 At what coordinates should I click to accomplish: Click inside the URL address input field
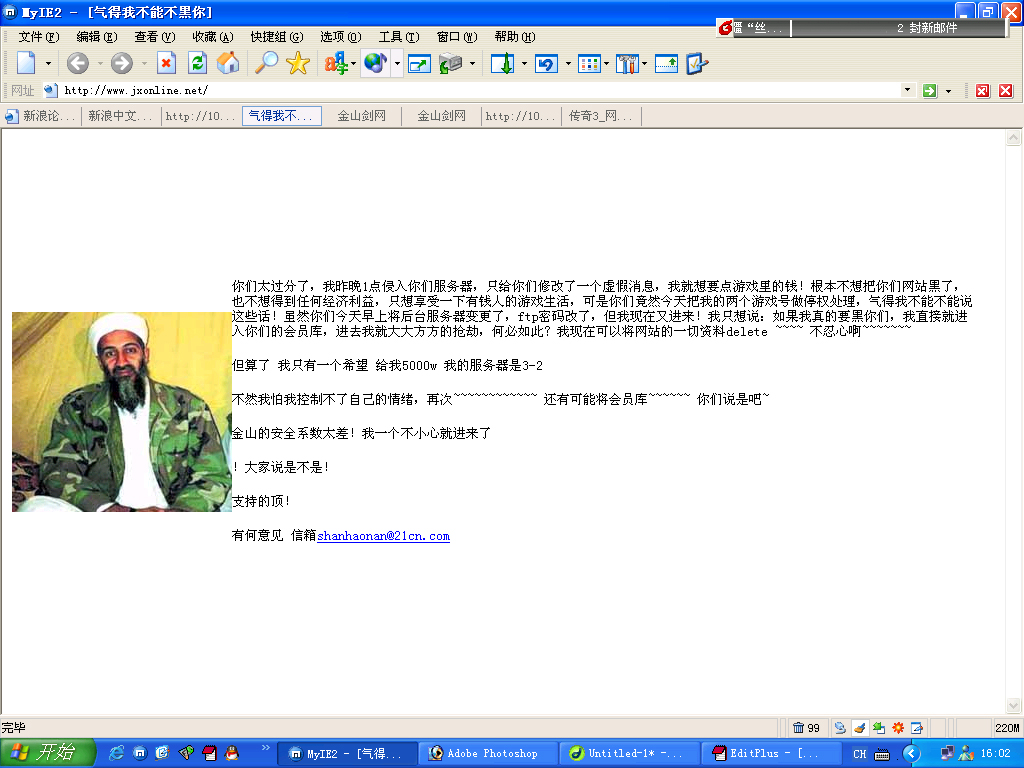pos(480,90)
